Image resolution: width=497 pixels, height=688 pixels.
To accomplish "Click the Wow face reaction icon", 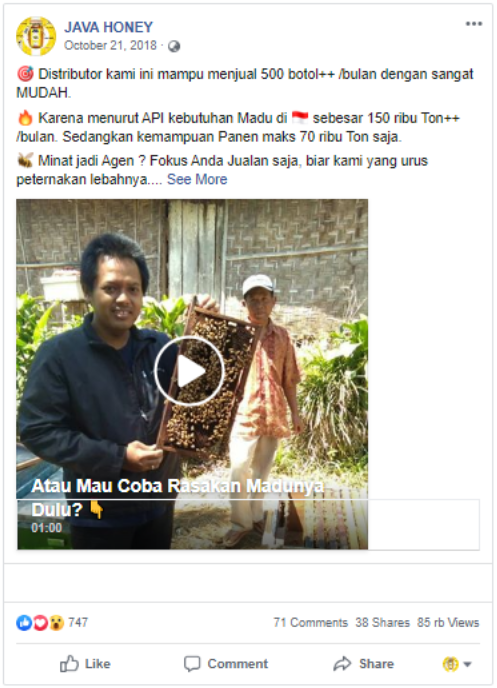I will pyautogui.click(x=56, y=623).
